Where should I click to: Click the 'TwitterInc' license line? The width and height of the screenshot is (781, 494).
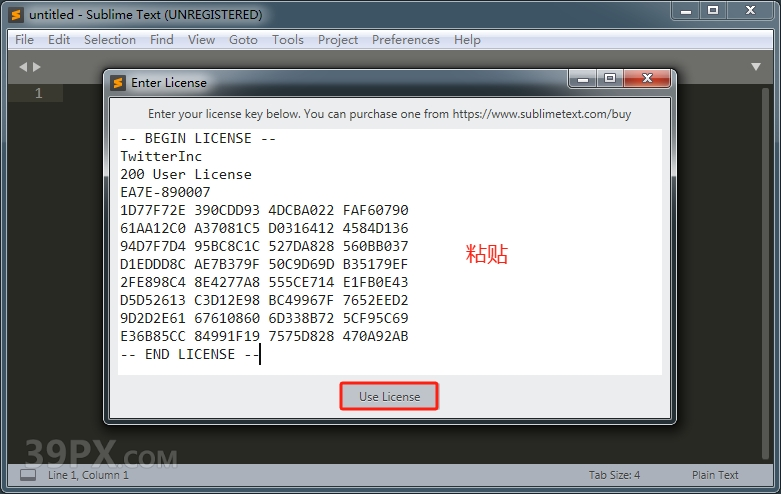[161, 156]
